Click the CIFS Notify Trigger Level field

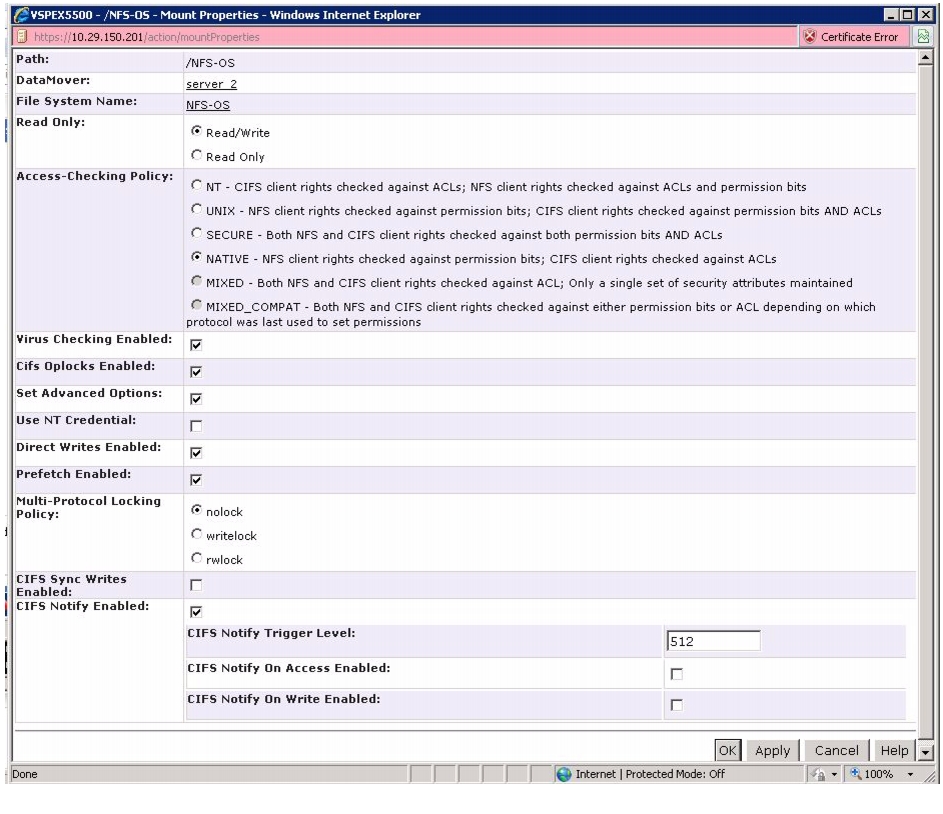click(x=713, y=641)
